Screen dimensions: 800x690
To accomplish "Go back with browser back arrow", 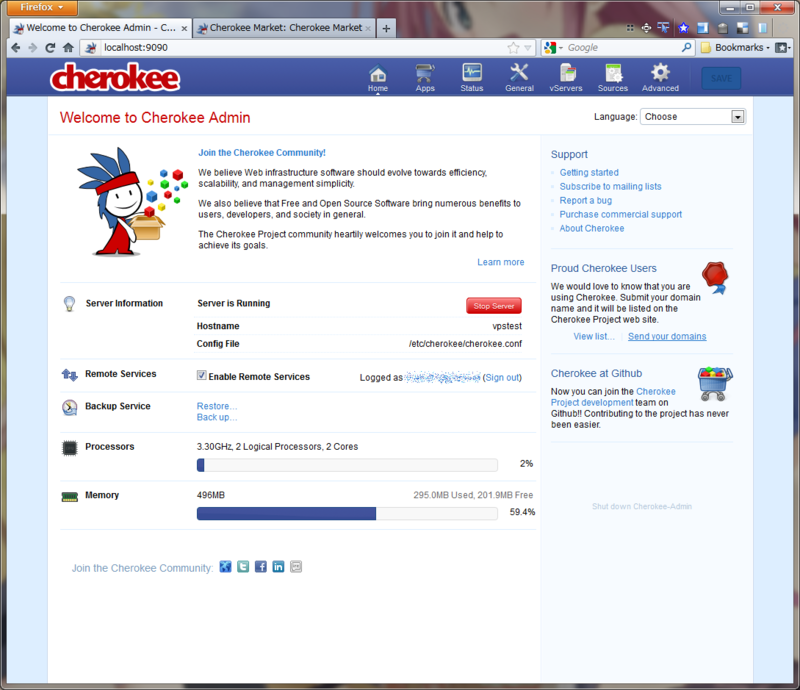I will (x=16, y=47).
